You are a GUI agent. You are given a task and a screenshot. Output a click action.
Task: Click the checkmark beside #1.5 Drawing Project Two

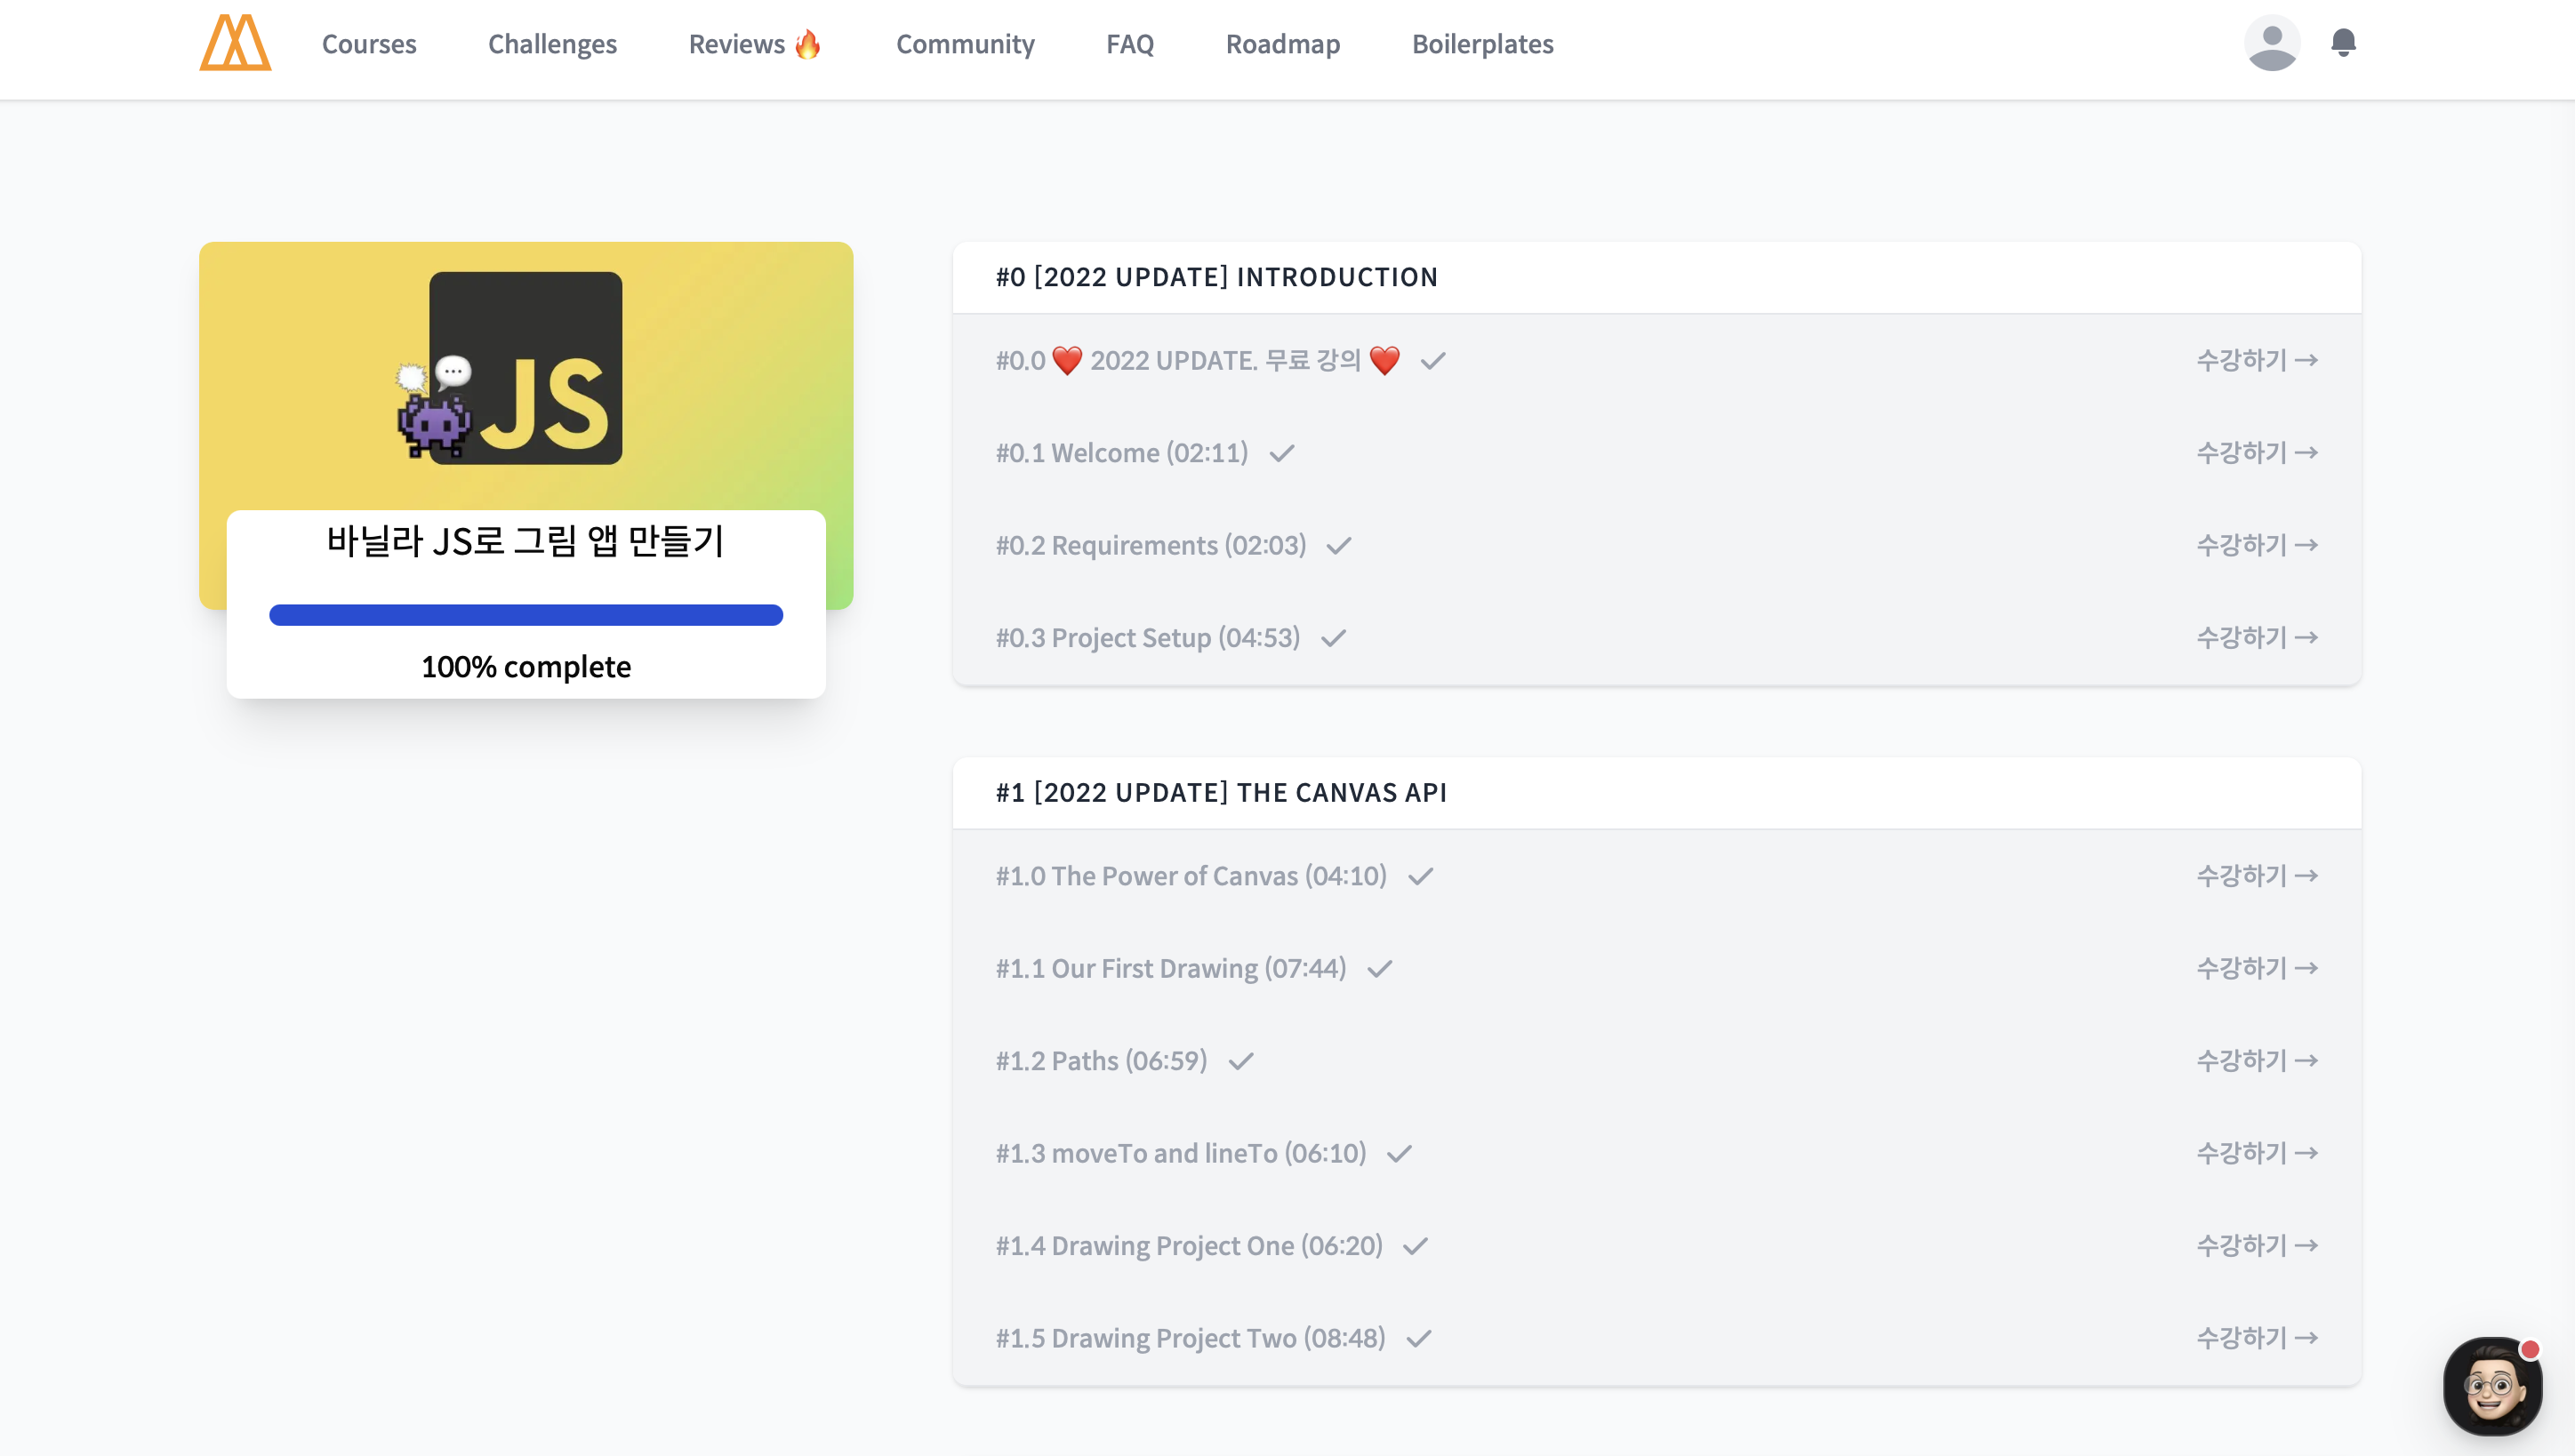point(1420,1338)
